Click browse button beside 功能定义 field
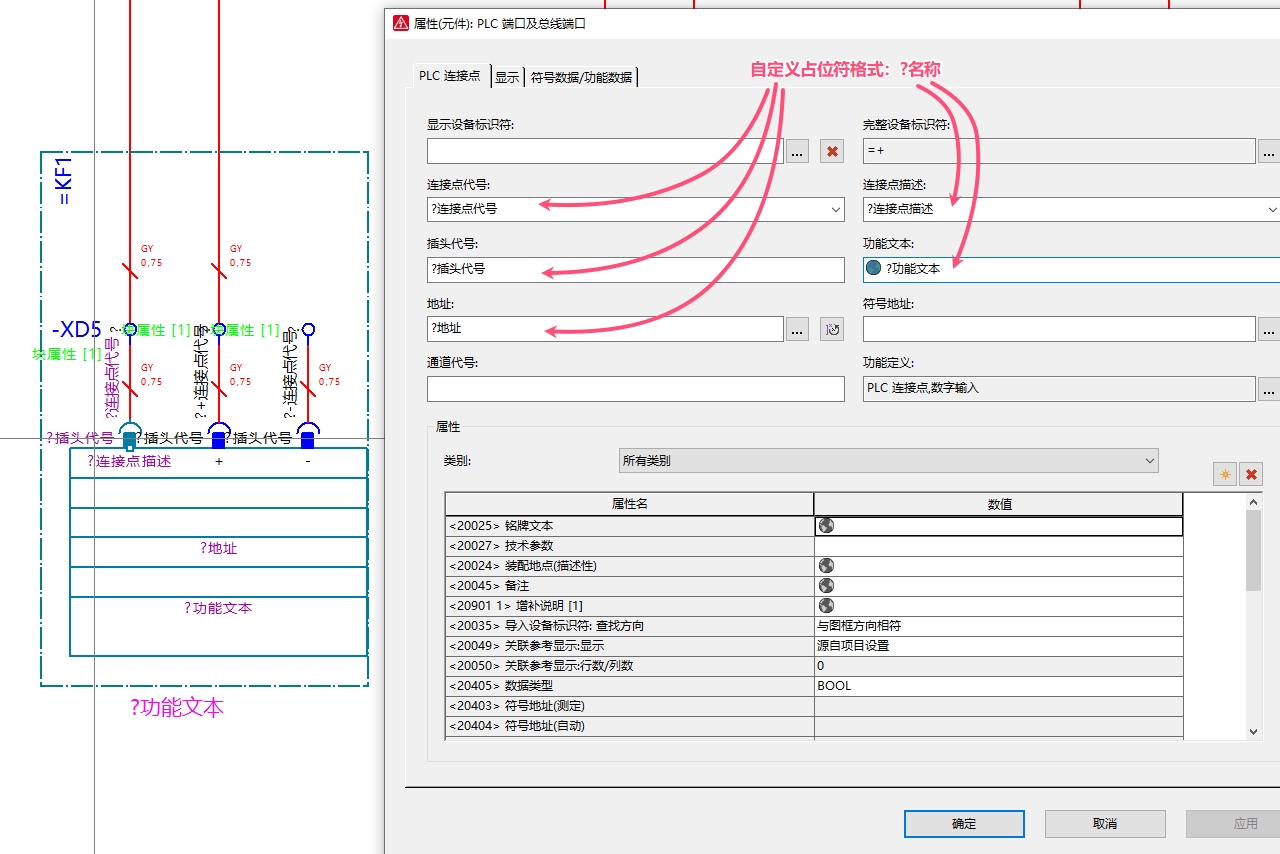This screenshot has width=1280, height=854. coord(1269,389)
